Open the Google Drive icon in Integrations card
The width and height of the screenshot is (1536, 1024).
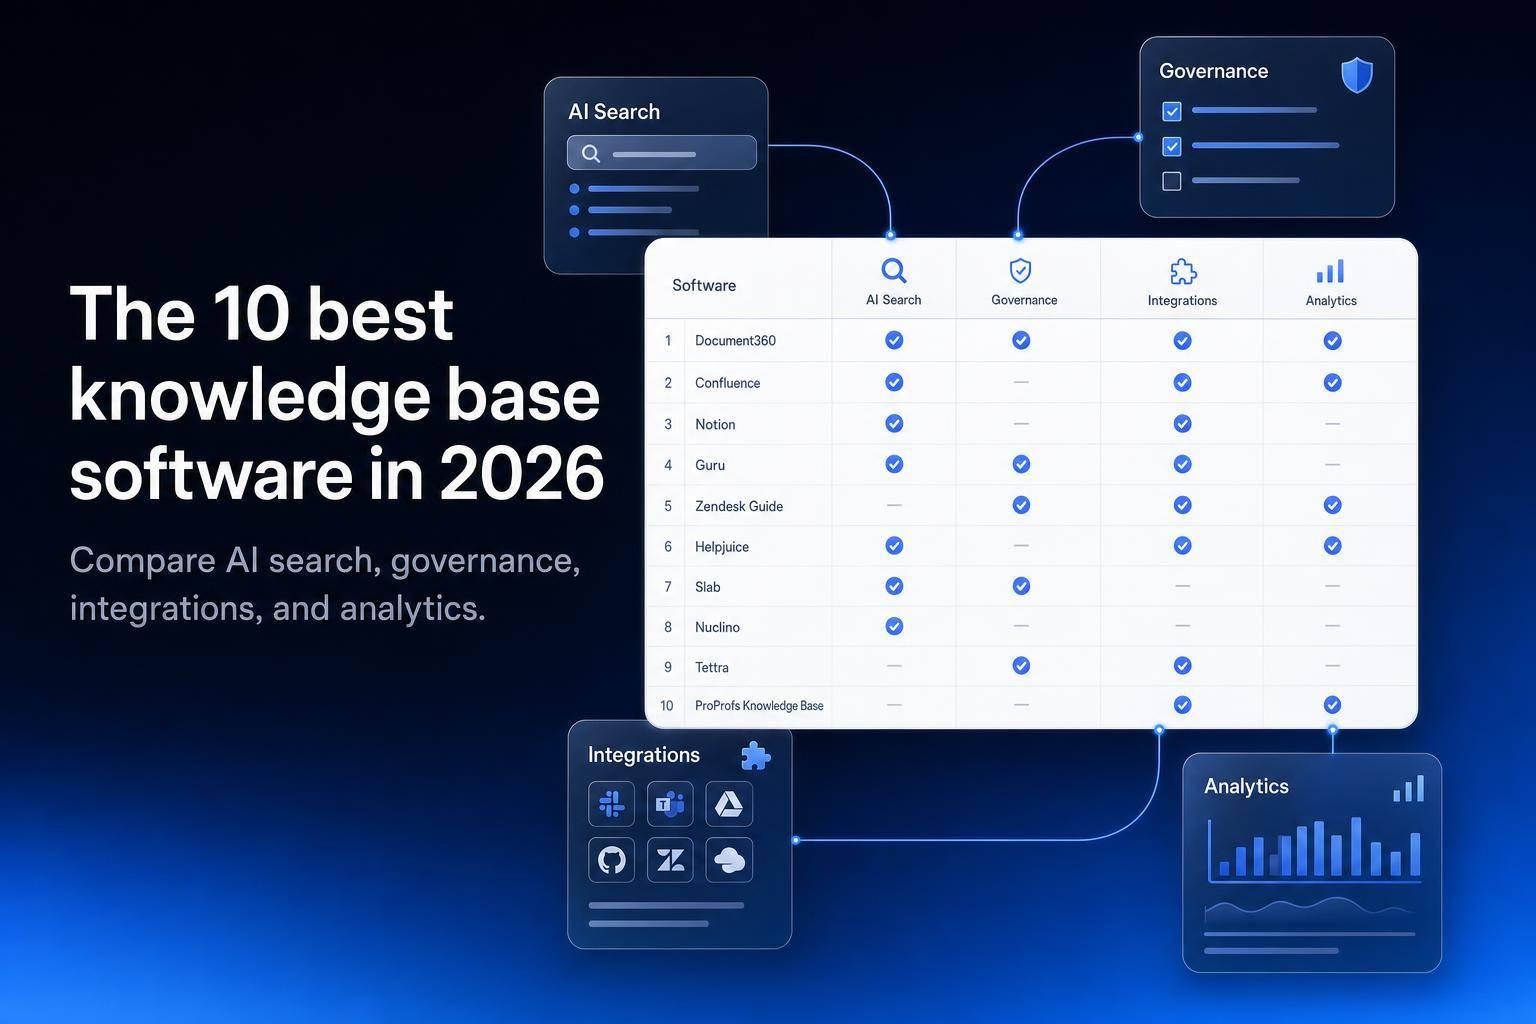click(x=729, y=804)
